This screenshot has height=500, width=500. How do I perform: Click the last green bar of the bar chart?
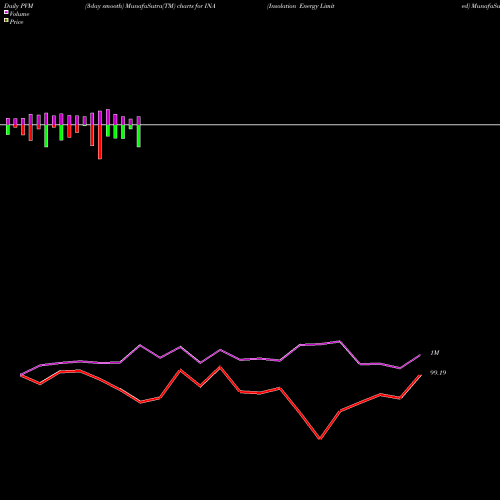[139, 136]
